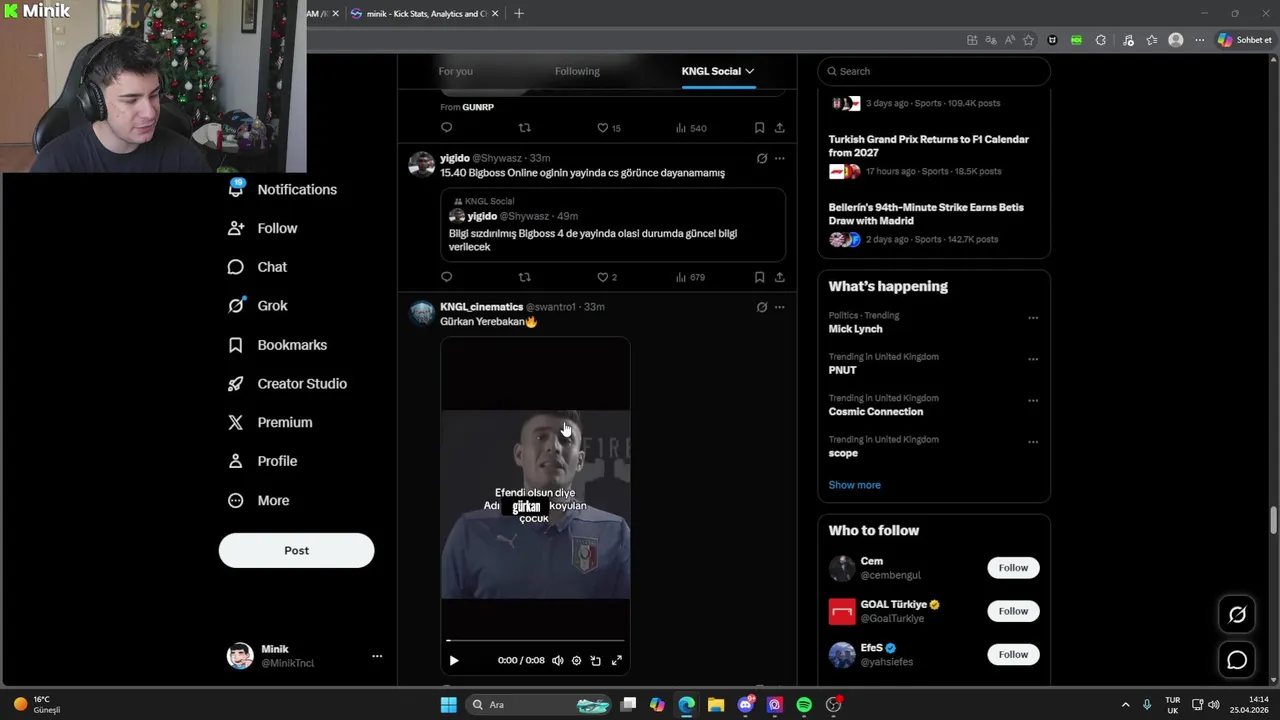Follow GOAL Türkiye
Image resolution: width=1280 pixels, height=720 pixels.
point(1013,611)
